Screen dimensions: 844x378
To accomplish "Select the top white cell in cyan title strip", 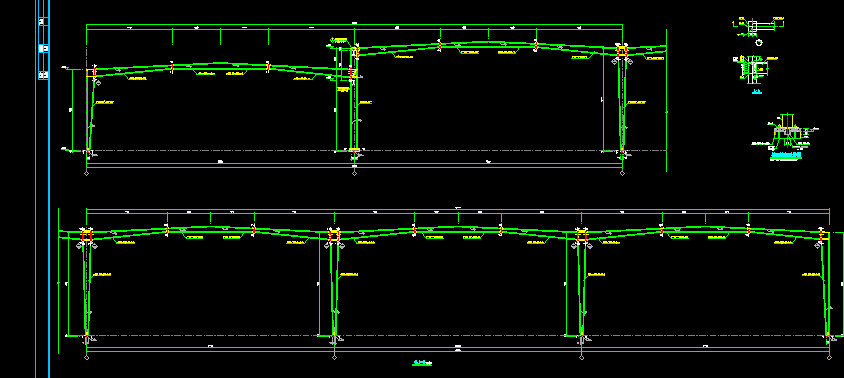I will pyautogui.click(x=42, y=22).
